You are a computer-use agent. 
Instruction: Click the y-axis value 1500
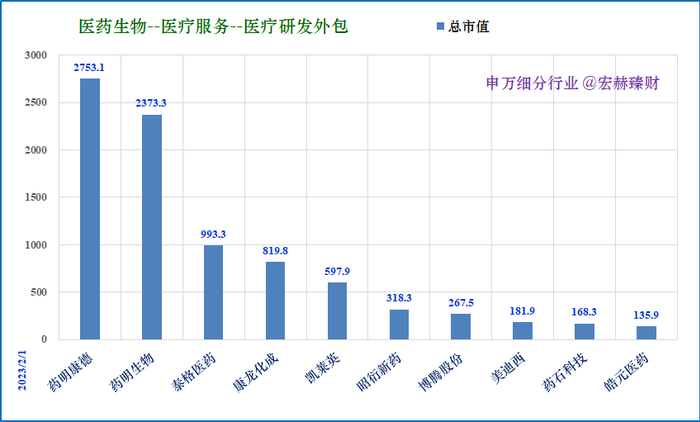tap(36, 197)
